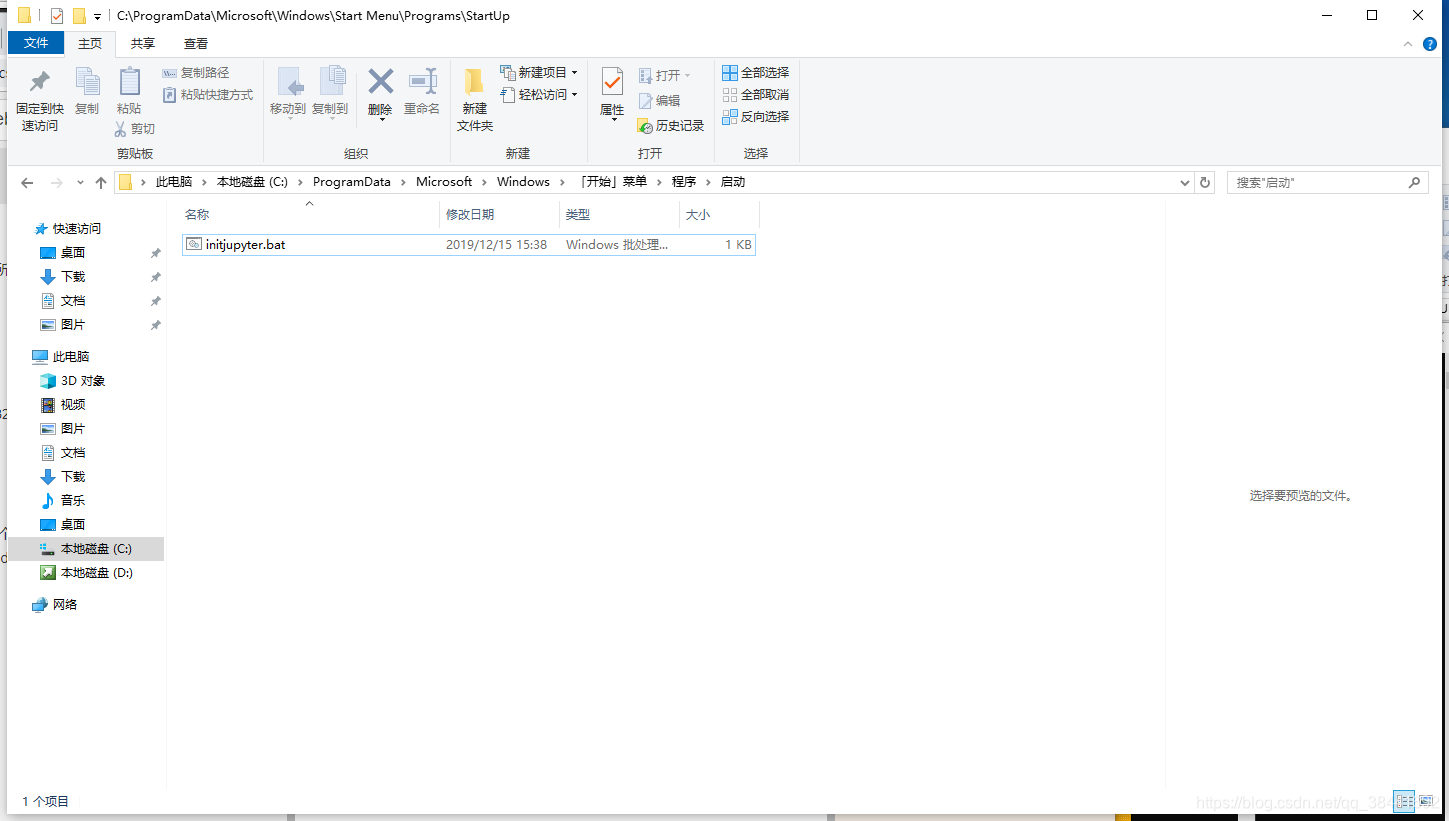Image resolution: width=1449 pixels, height=821 pixels.
Task: Open the 复制到 copy-to button
Action: [x=330, y=92]
